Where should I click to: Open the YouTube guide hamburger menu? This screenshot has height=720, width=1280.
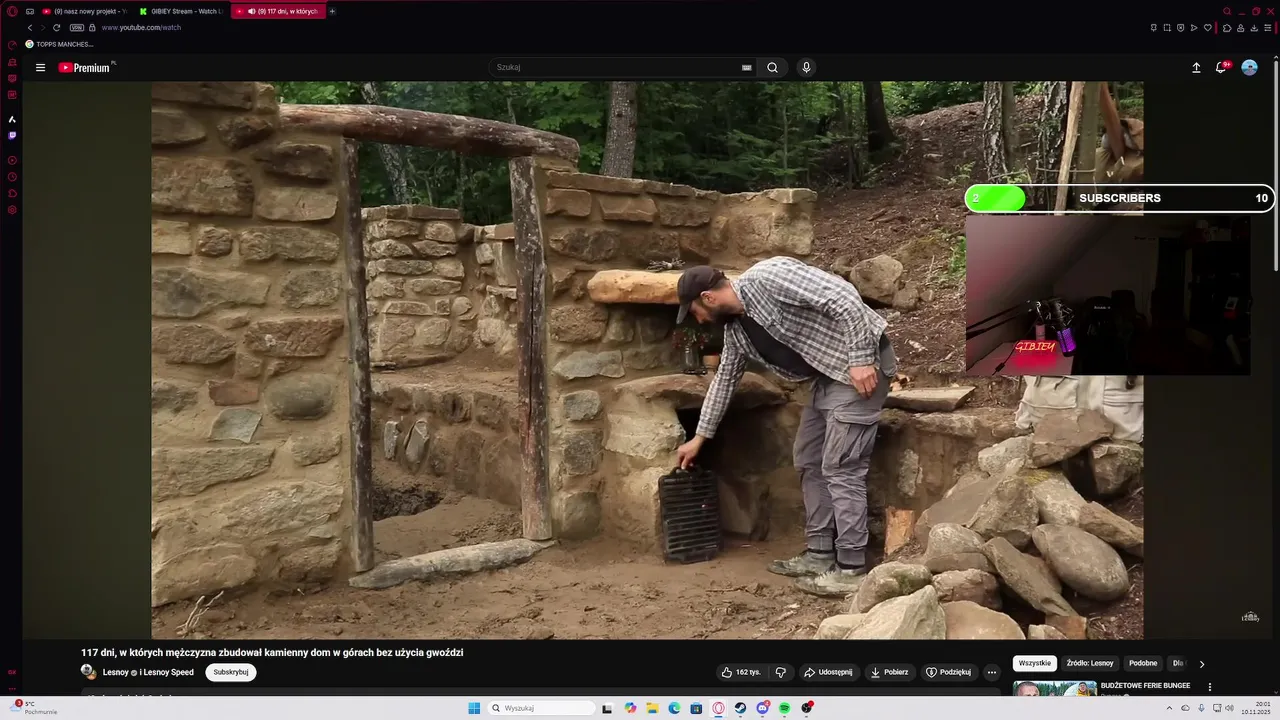40,68
